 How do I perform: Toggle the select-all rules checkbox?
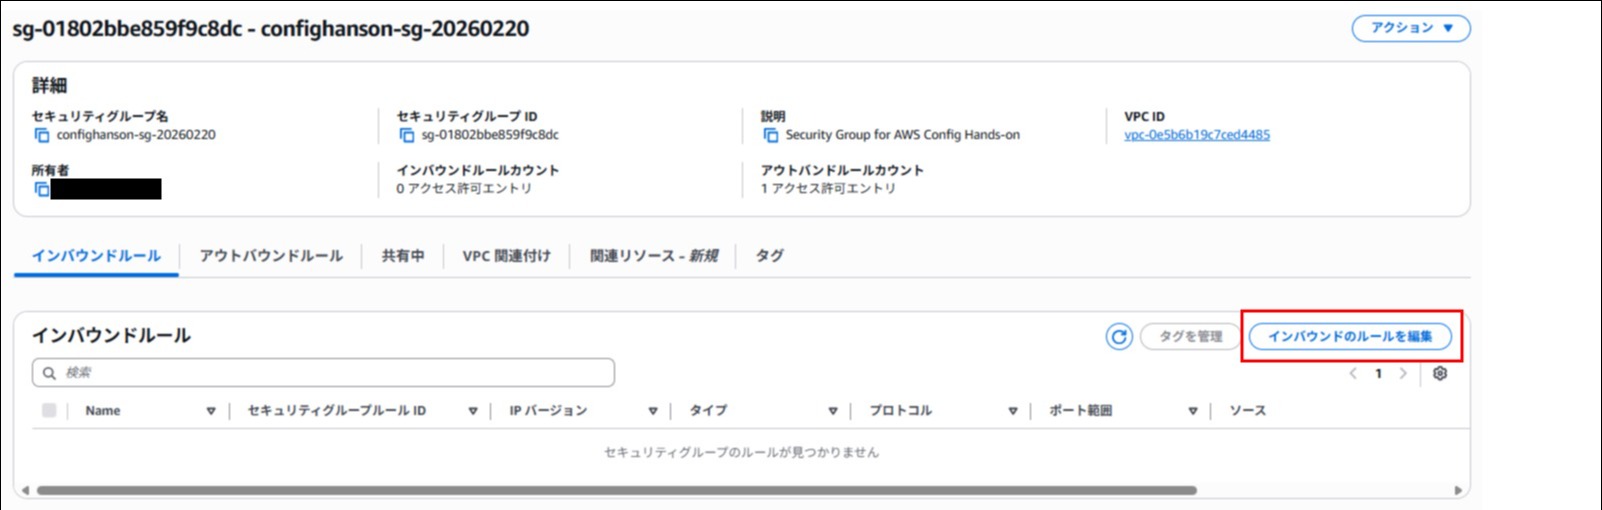click(x=49, y=410)
